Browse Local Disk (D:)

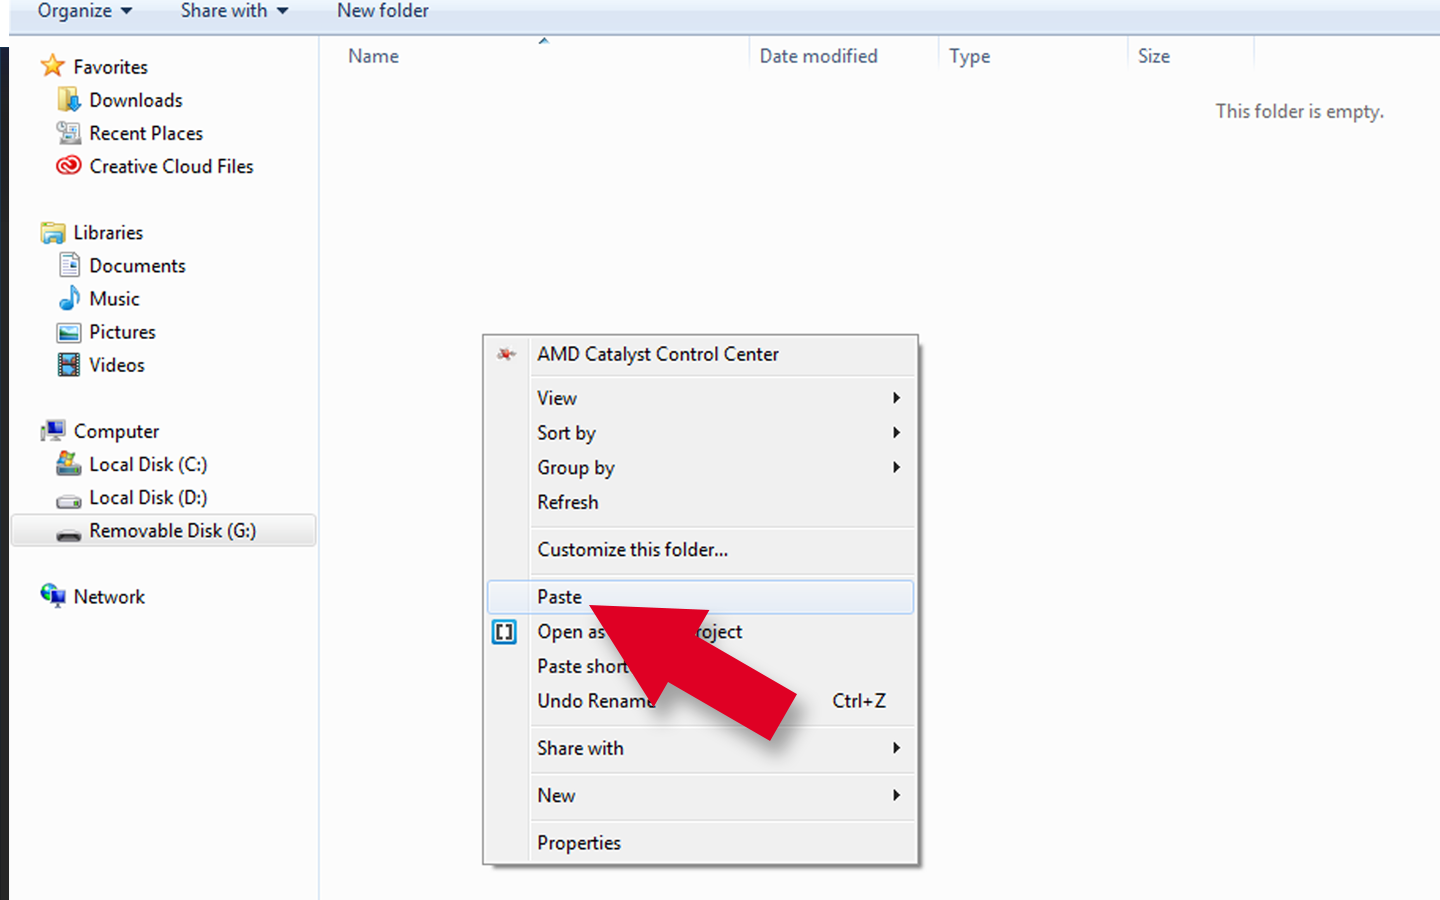pyautogui.click(x=148, y=497)
